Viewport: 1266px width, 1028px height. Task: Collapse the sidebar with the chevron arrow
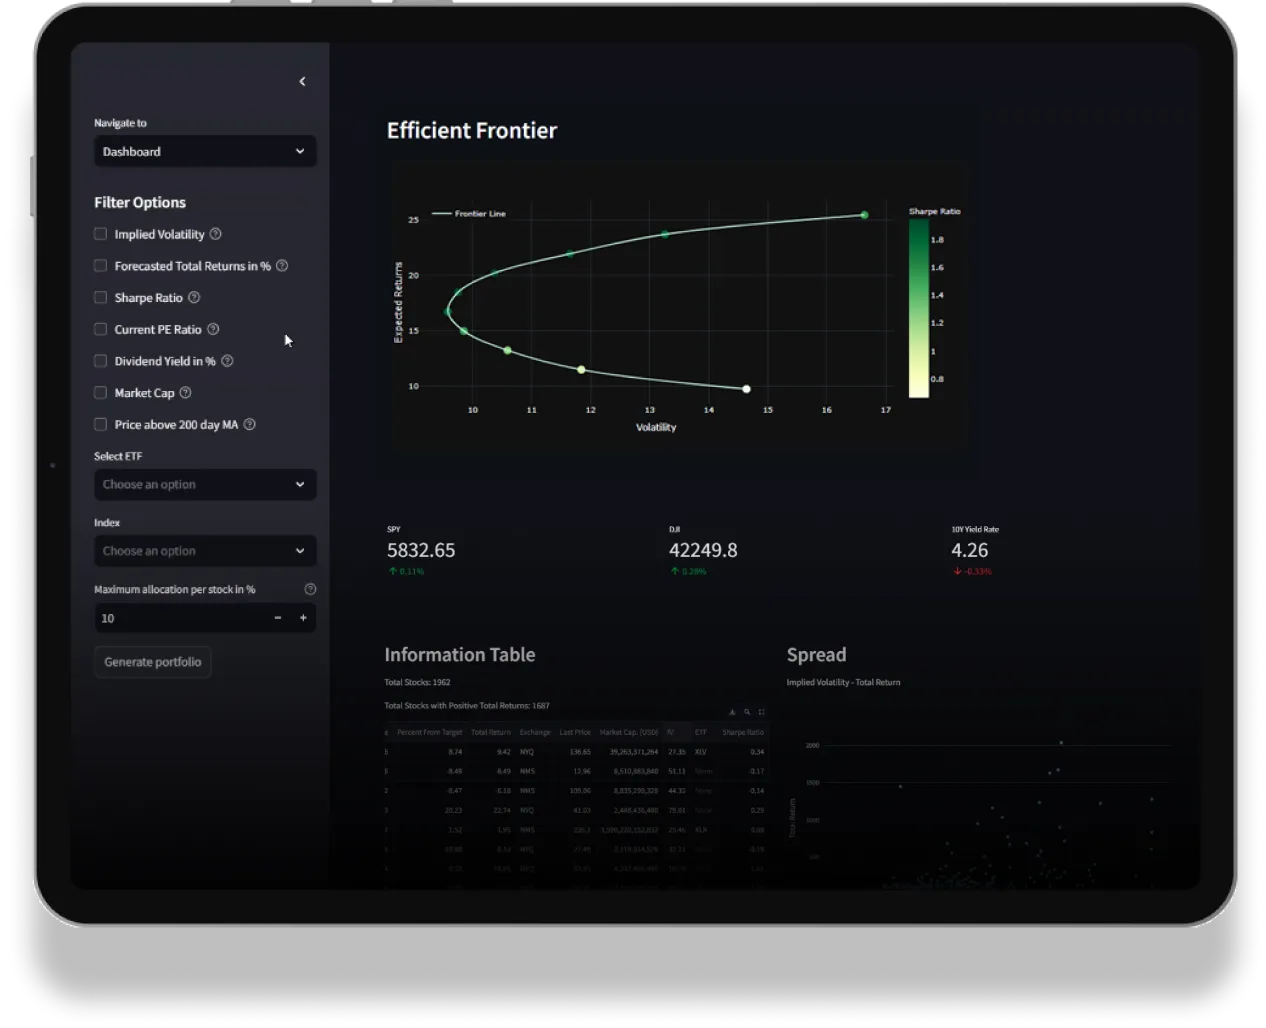click(x=302, y=82)
